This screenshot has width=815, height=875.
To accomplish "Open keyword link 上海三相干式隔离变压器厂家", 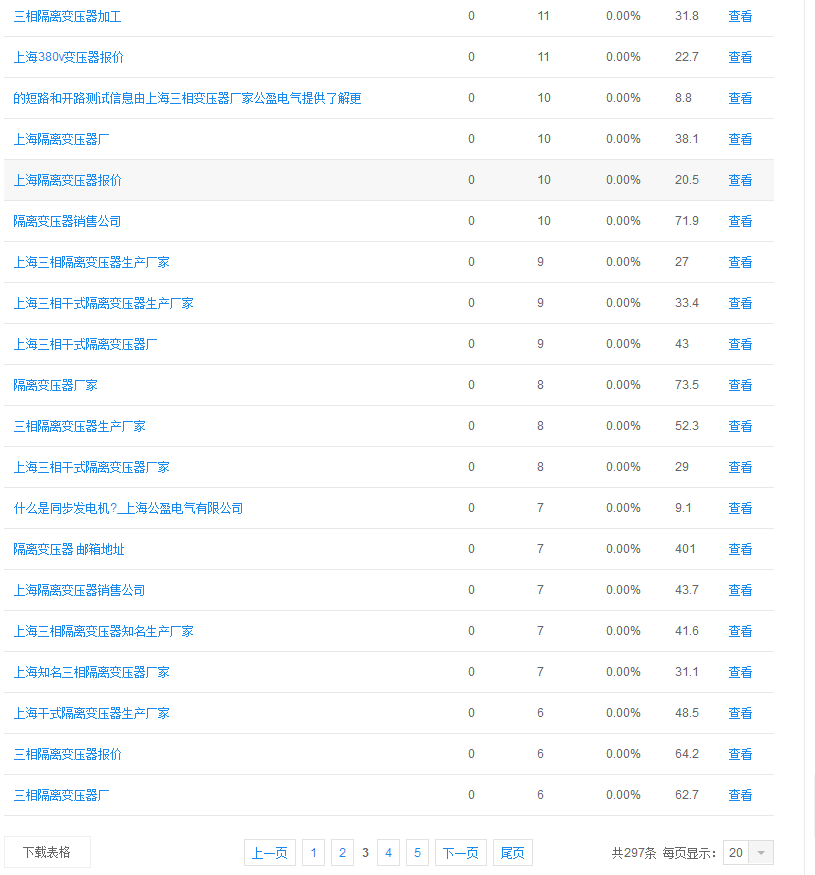I will pos(92,468).
